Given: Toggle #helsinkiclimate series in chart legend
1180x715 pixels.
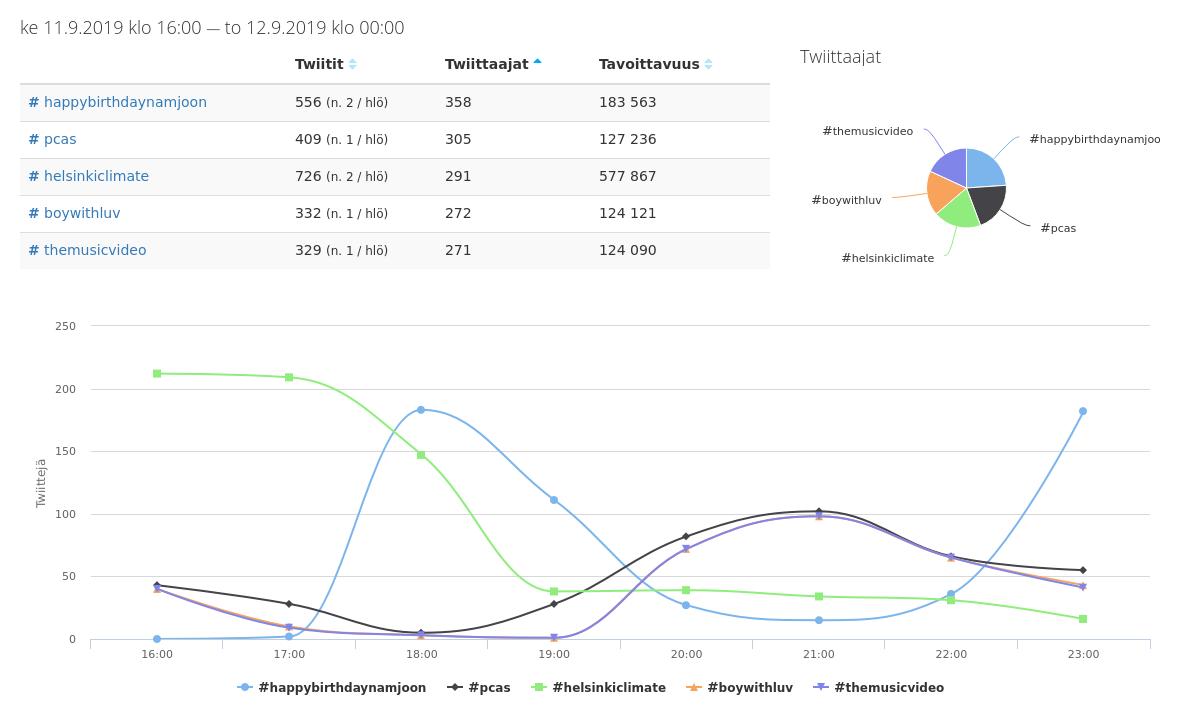Looking at the screenshot, I should point(598,687).
